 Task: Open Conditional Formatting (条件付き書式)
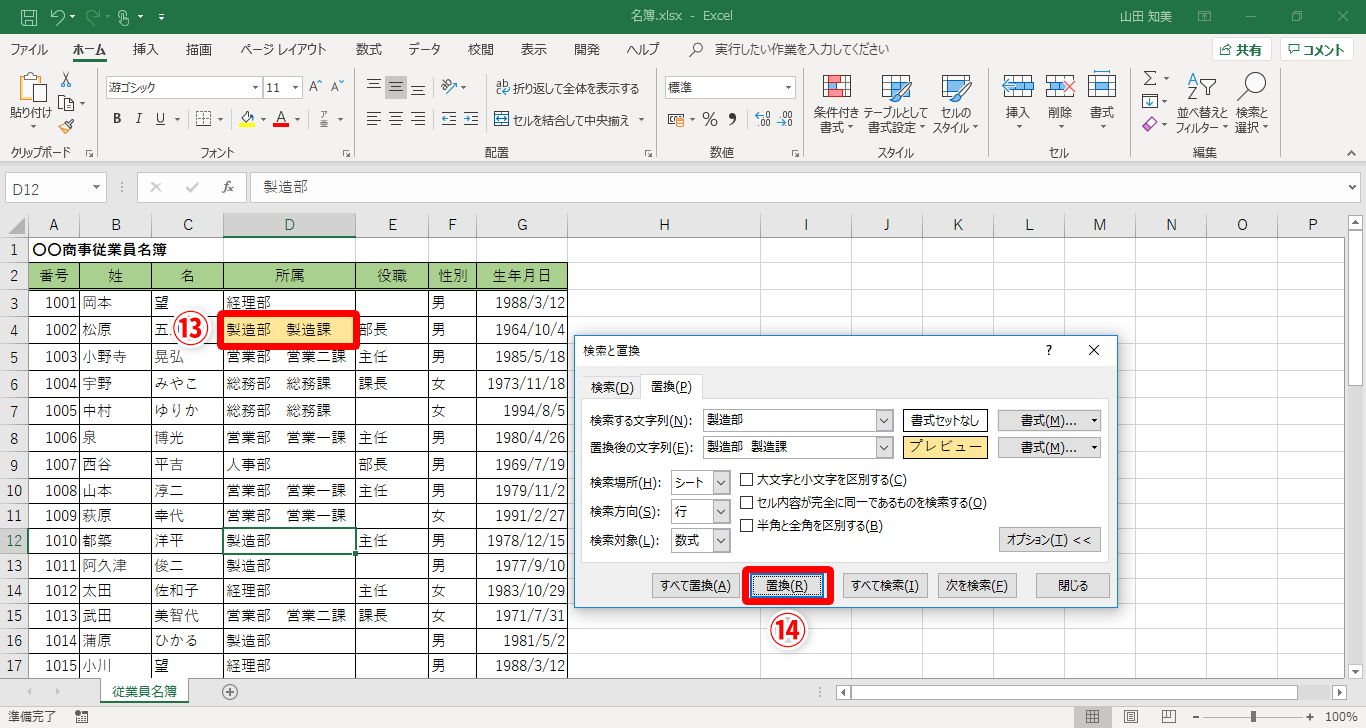click(836, 104)
